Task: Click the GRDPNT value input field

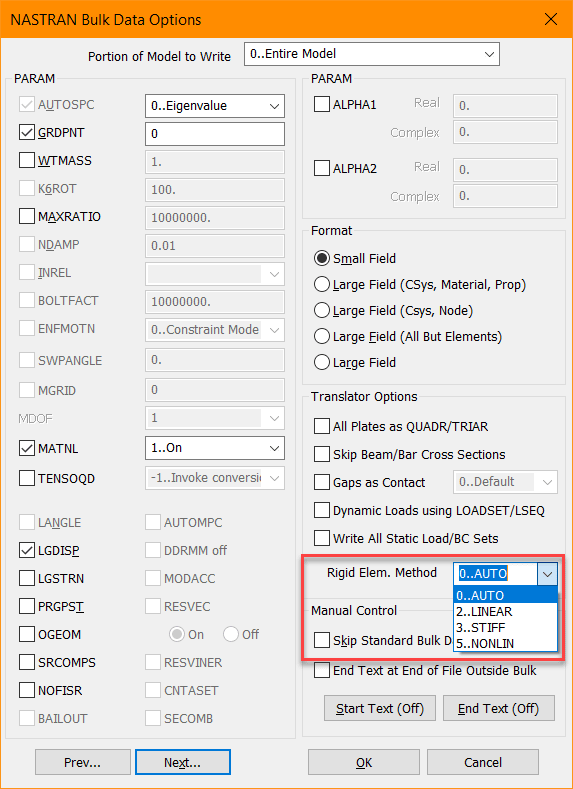Action: [215, 133]
